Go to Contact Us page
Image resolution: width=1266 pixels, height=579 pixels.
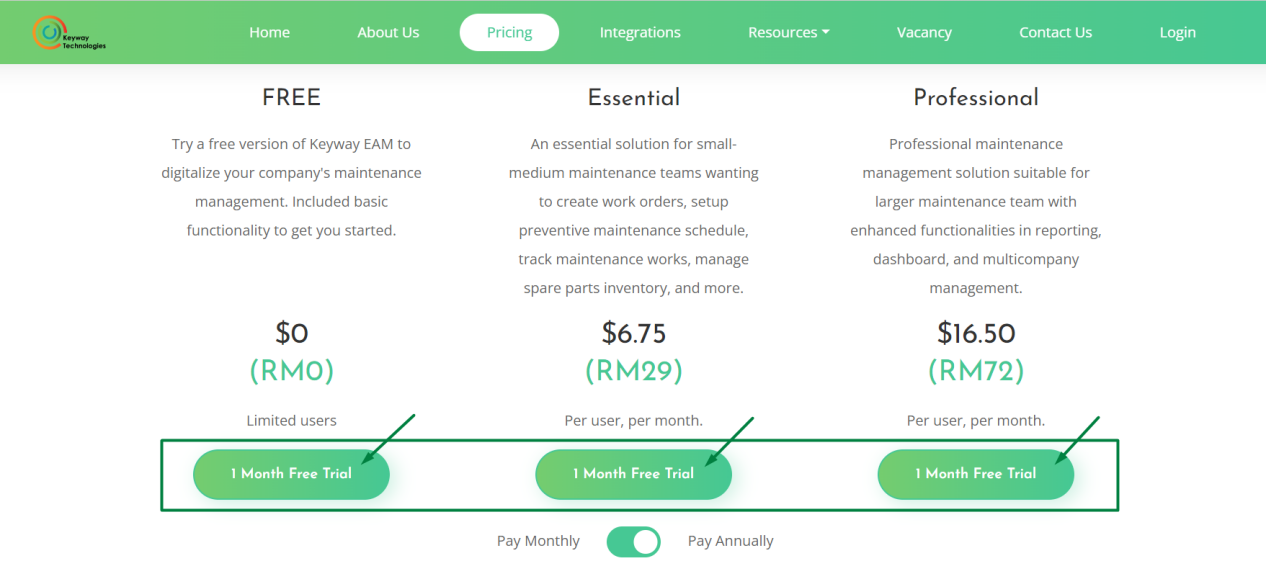(1055, 32)
